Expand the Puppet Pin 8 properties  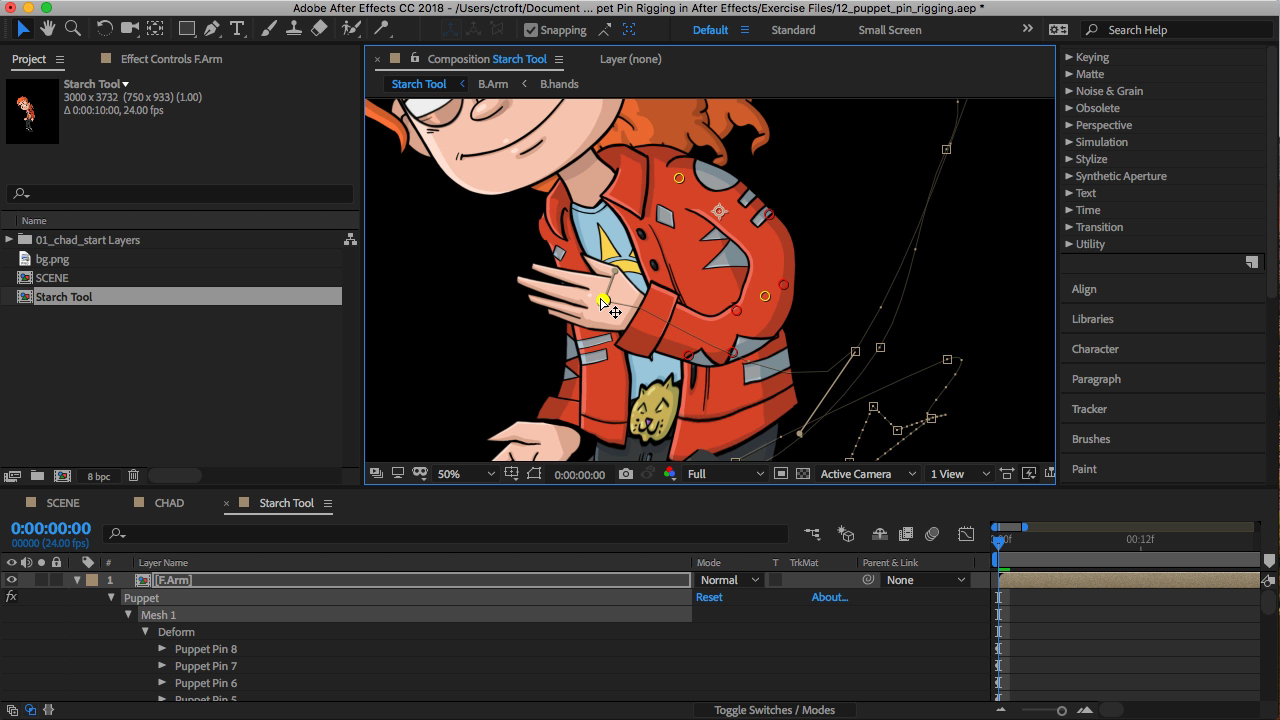click(163, 648)
